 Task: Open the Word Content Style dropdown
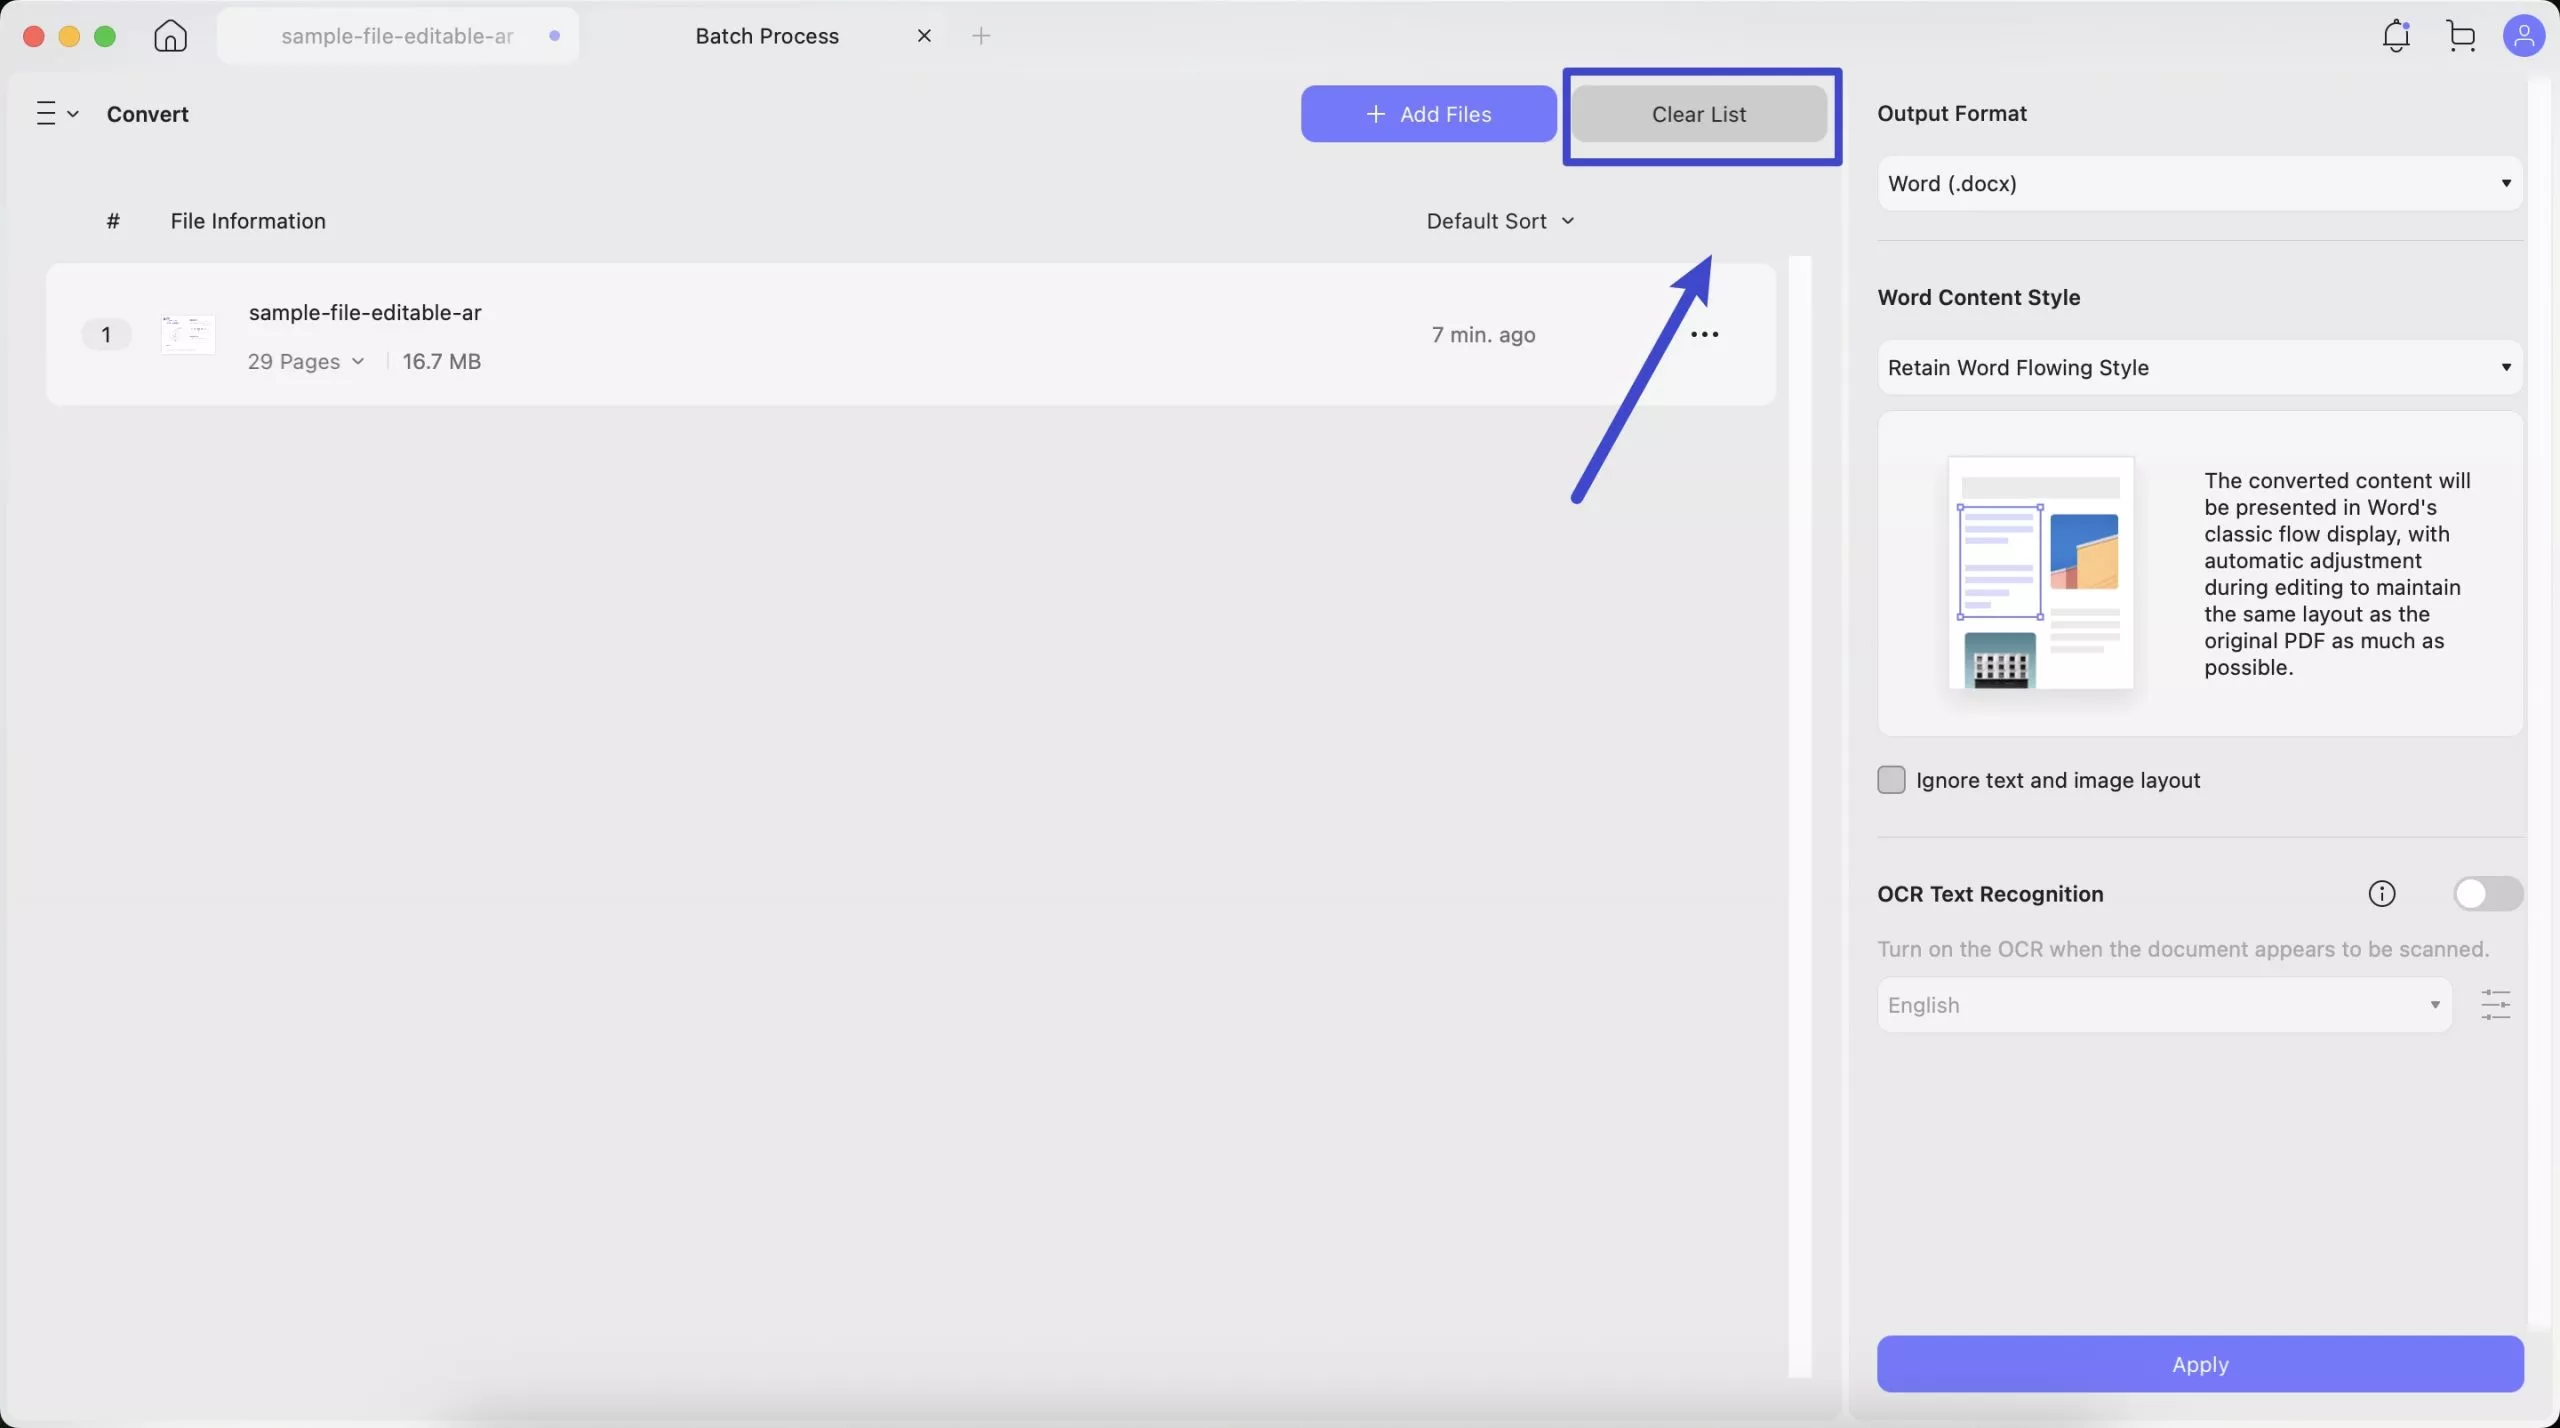pyautogui.click(x=2200, y=367)
